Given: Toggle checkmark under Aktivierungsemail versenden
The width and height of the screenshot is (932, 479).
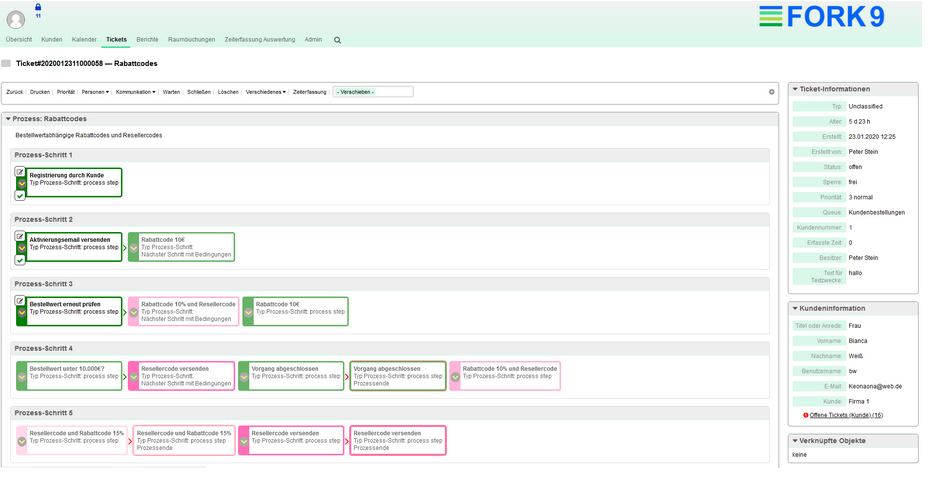Looking at the screenshot, I should click(x=20, y=259).
